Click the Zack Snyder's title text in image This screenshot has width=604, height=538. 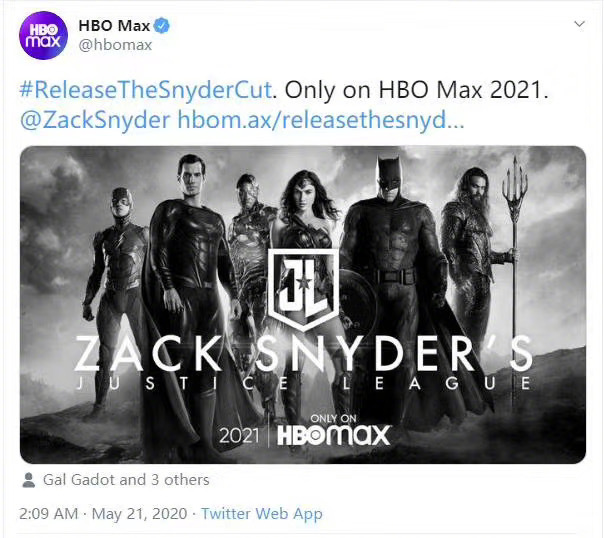304,353
